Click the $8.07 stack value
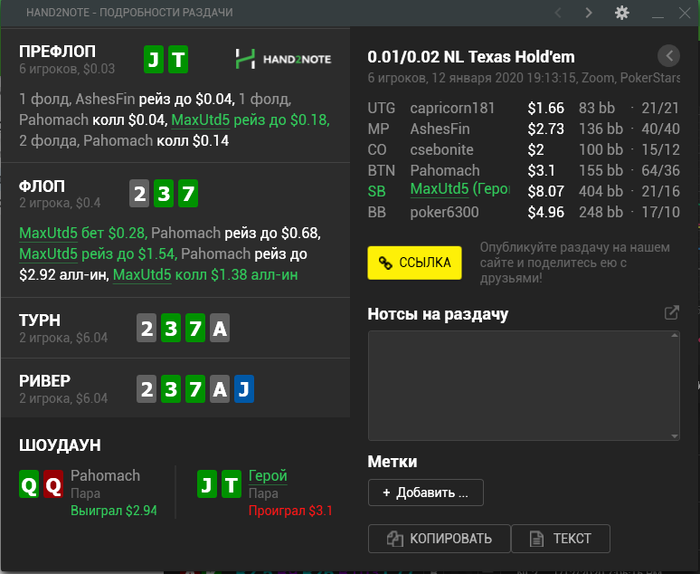700x574 pixels. (546, 191)
